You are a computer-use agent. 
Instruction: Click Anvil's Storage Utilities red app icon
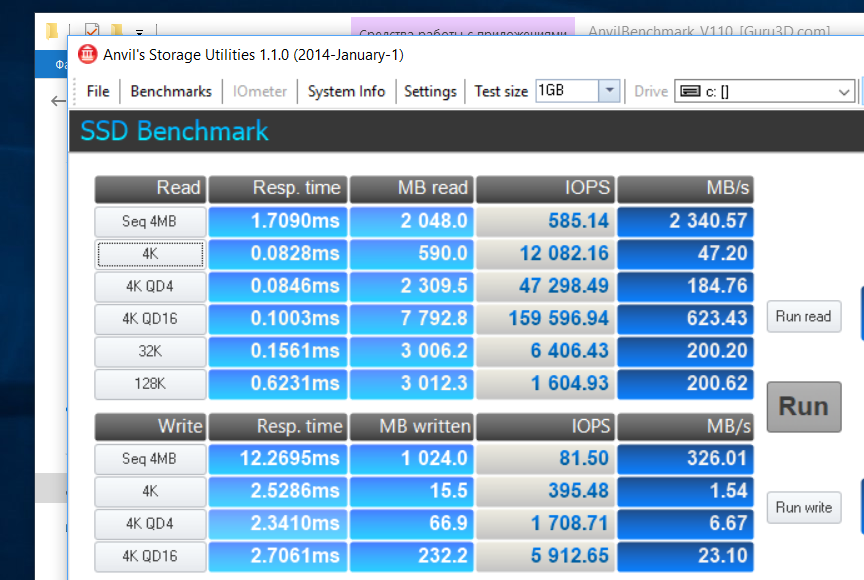pos(87,55)
